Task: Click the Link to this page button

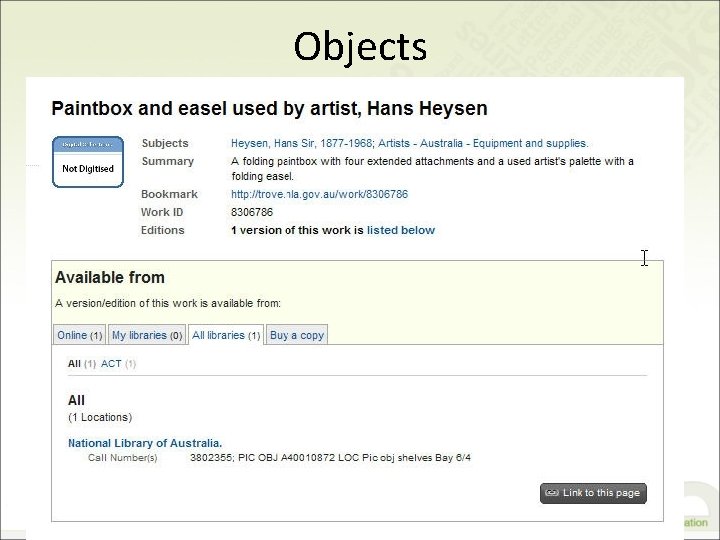Action: (593, 493)
